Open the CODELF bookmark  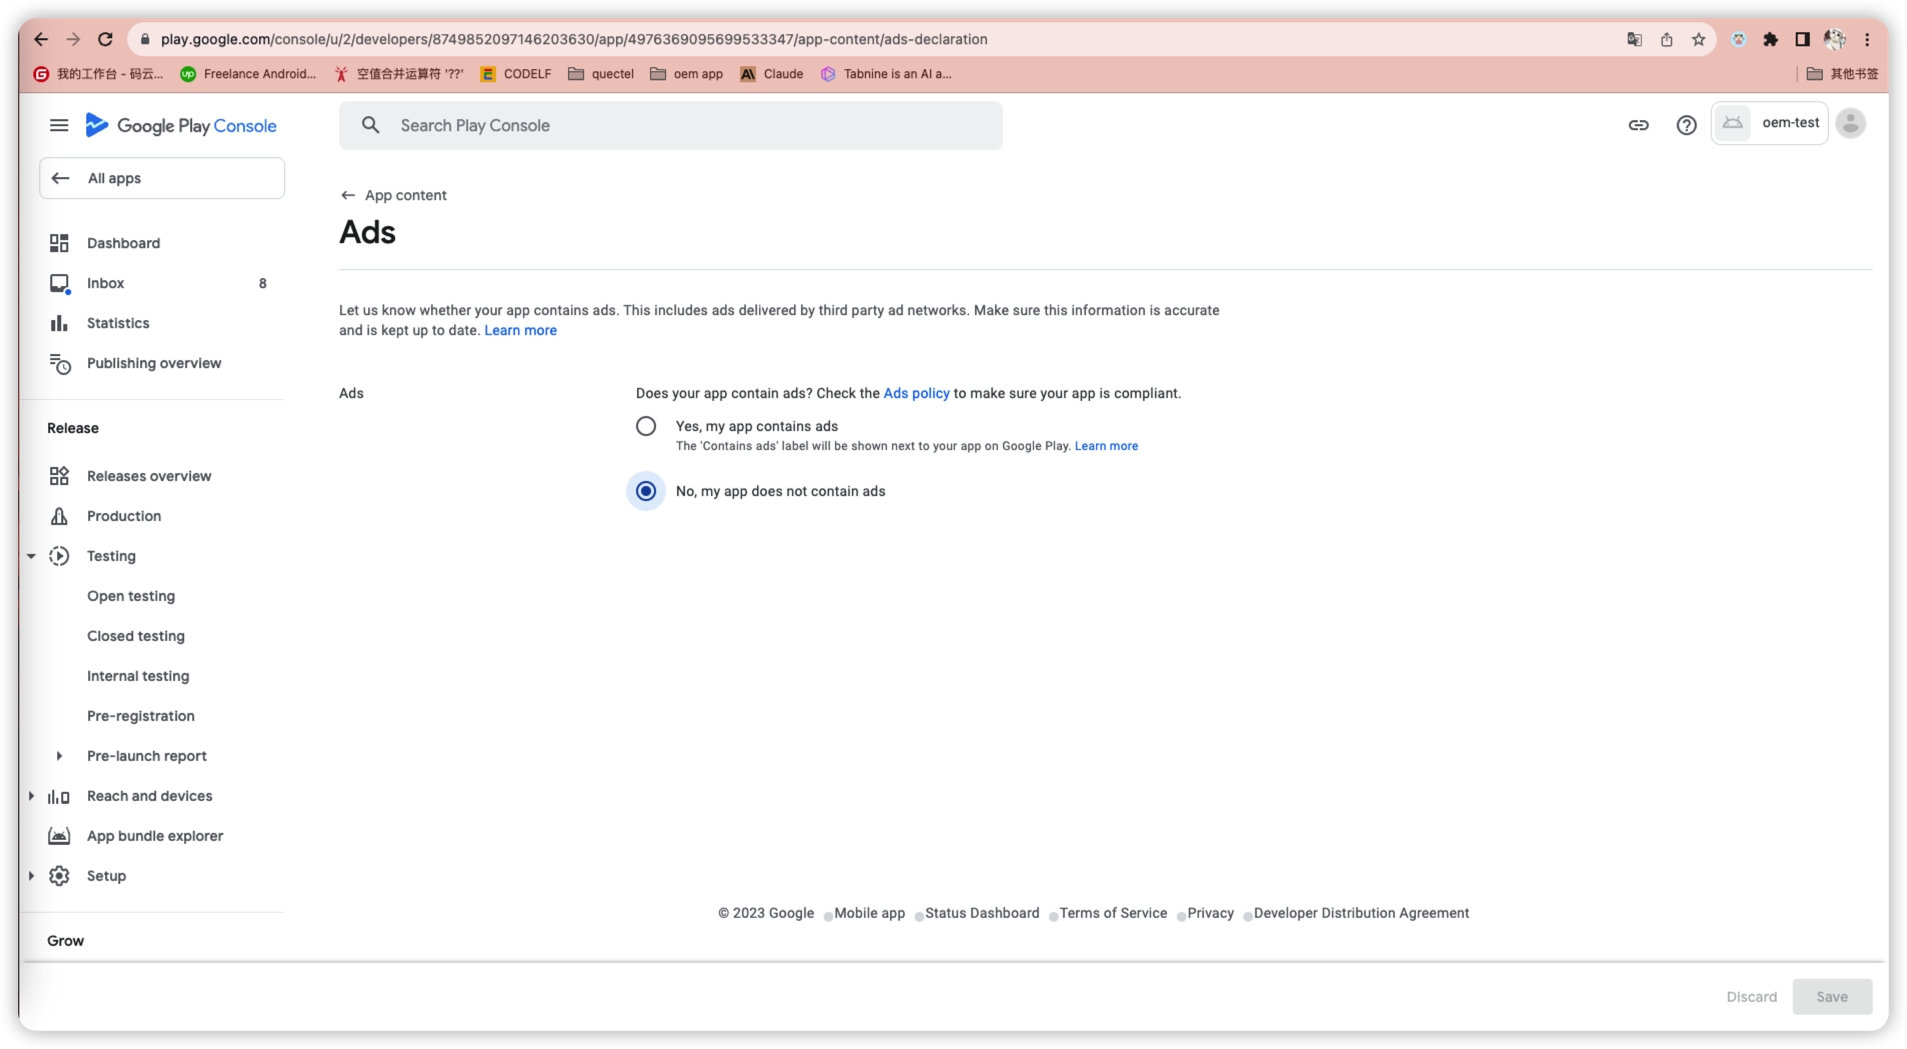click(x=516, y=74)
